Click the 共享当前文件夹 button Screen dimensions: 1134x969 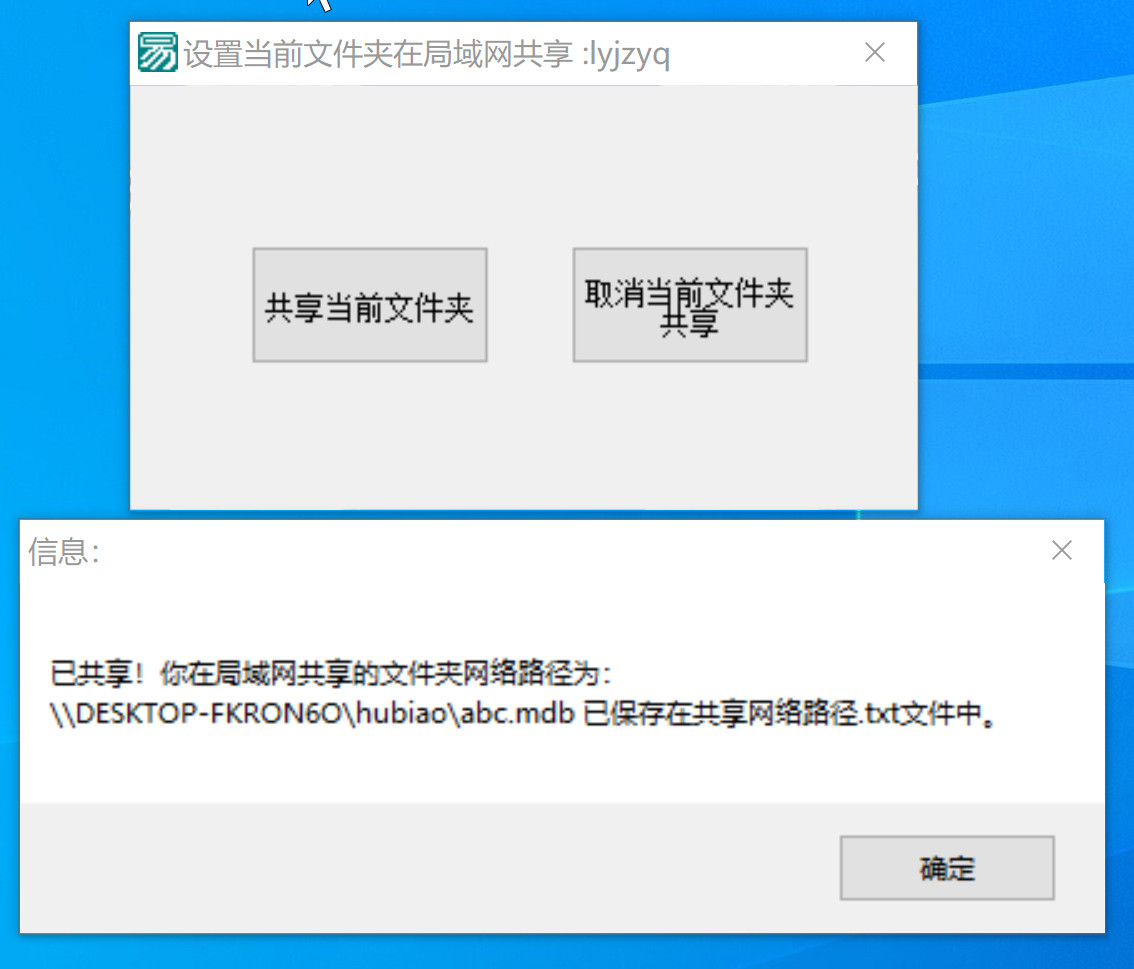tap(370, 305)
